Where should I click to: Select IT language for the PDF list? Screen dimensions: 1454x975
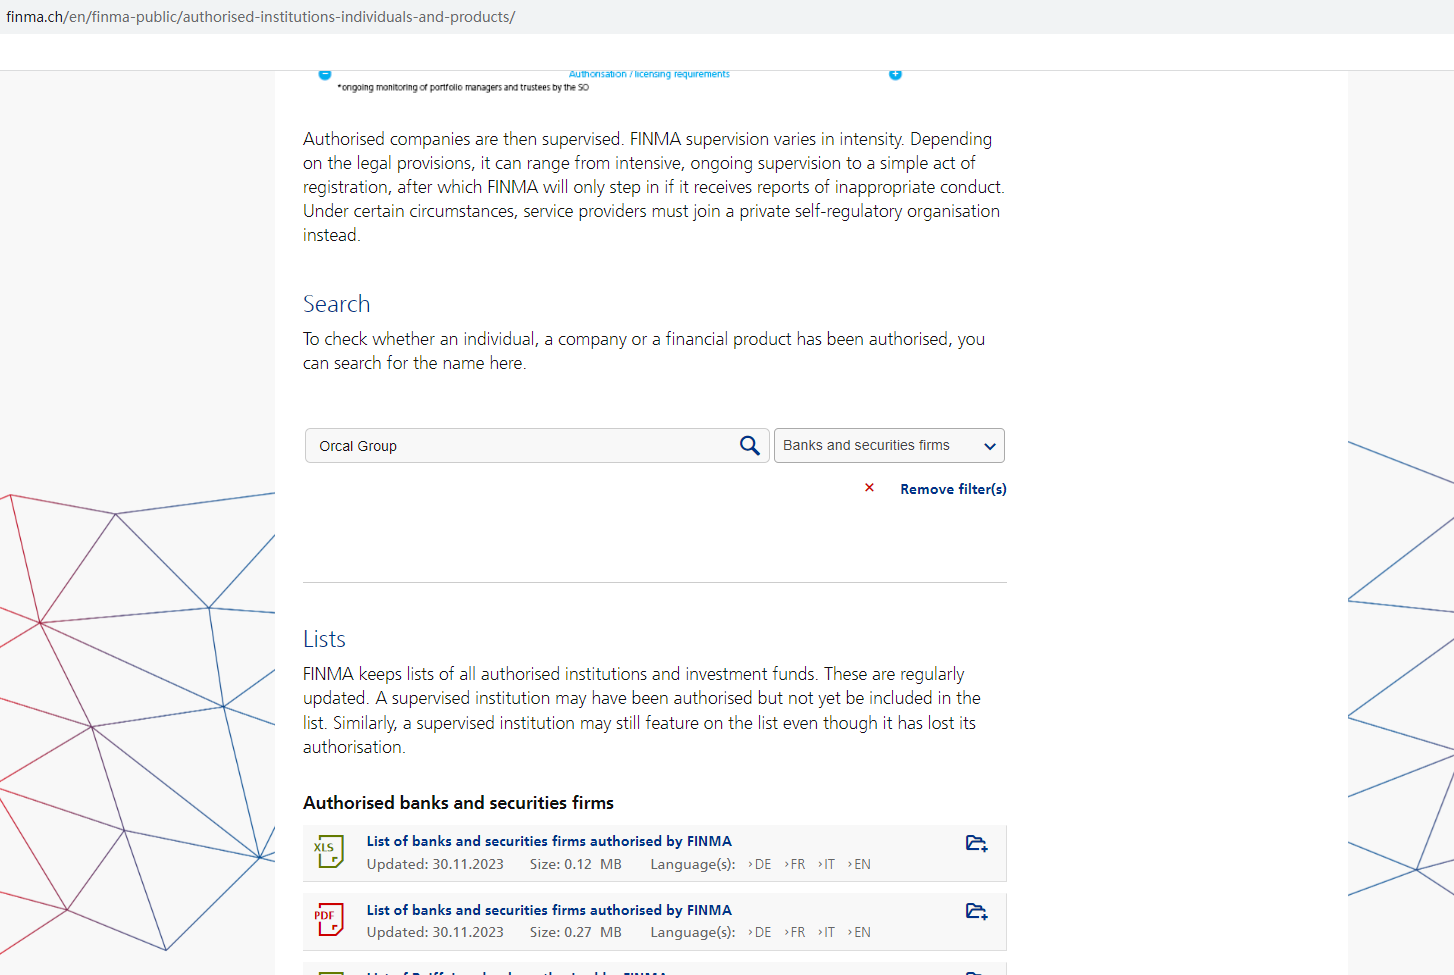tap(828, 933)
